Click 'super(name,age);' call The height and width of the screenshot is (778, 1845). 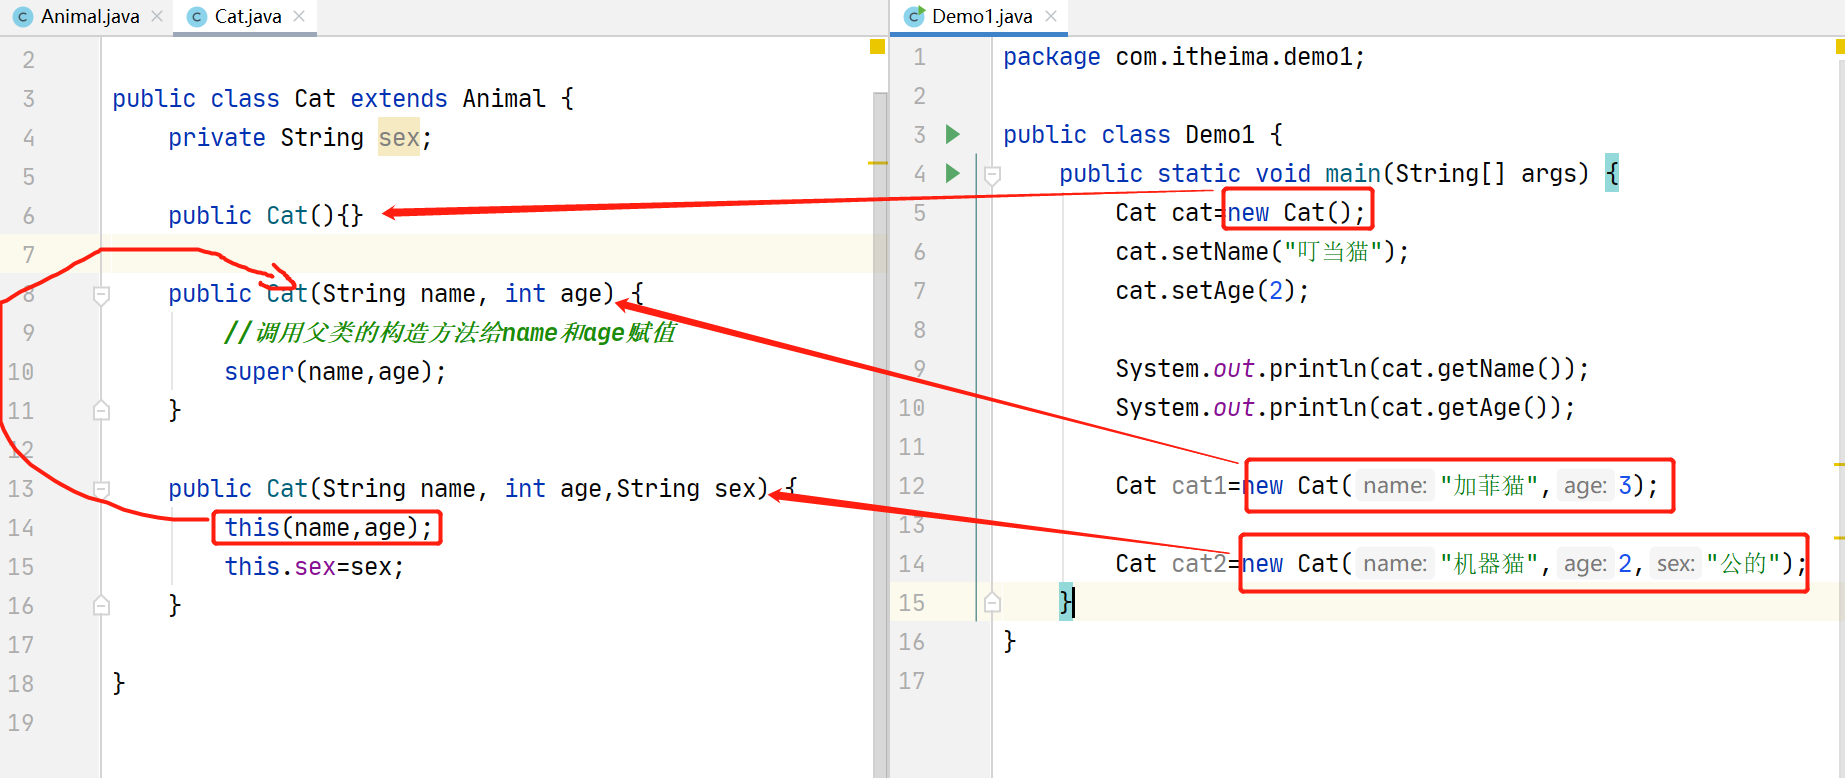pyautogui.click(x=335, y=372)
